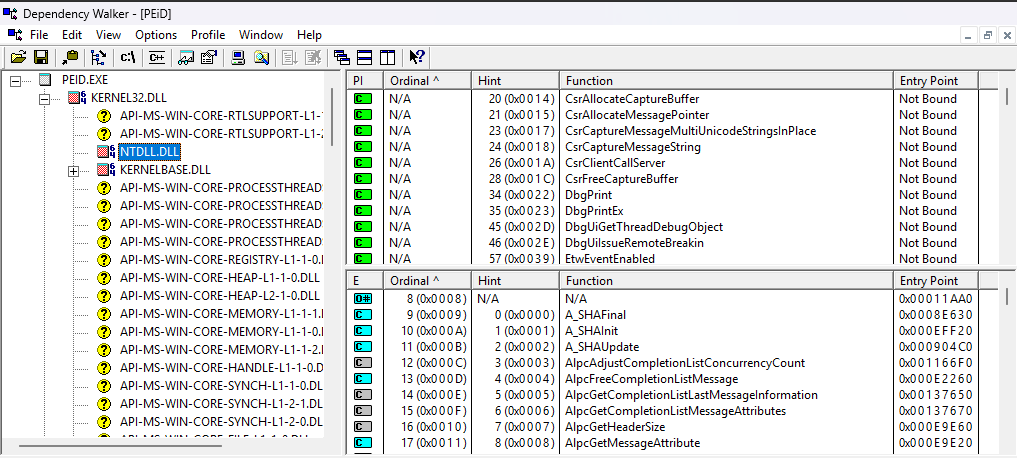This screenshot has height=458, width=1017.
Task: Expand the KERNELBASE.DLL tree node
Action: coord(73,171)
